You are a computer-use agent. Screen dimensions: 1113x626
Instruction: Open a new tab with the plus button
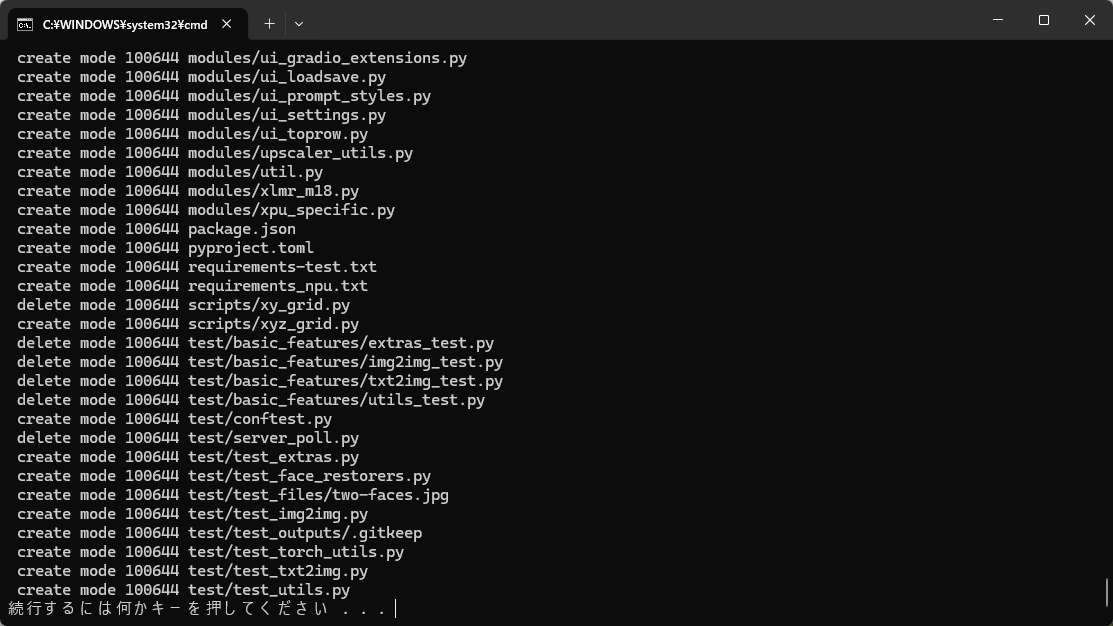pyautogui.click(x=269, y=24)
